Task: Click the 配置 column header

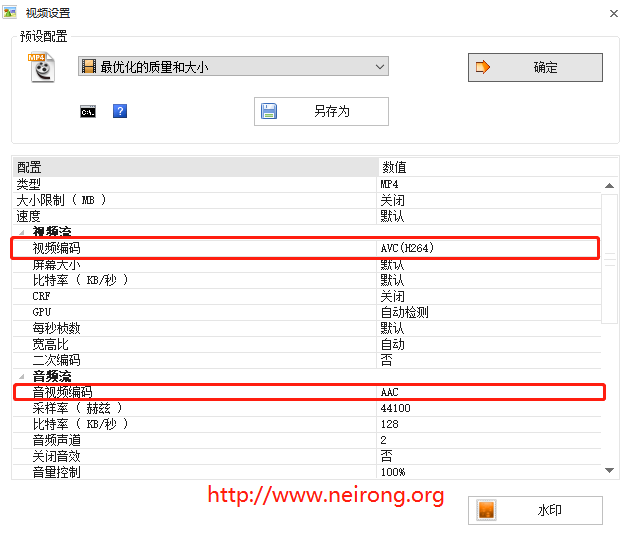Action: 195,167
